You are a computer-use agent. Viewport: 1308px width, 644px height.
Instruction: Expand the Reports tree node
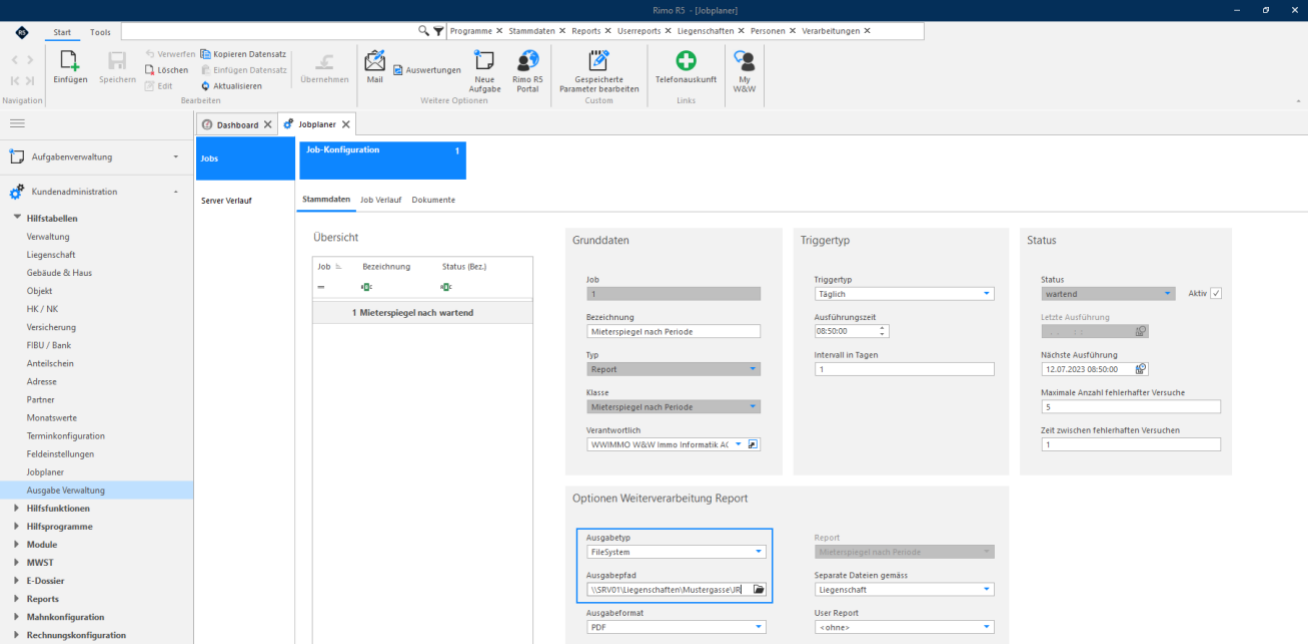[x=17, y=599]
